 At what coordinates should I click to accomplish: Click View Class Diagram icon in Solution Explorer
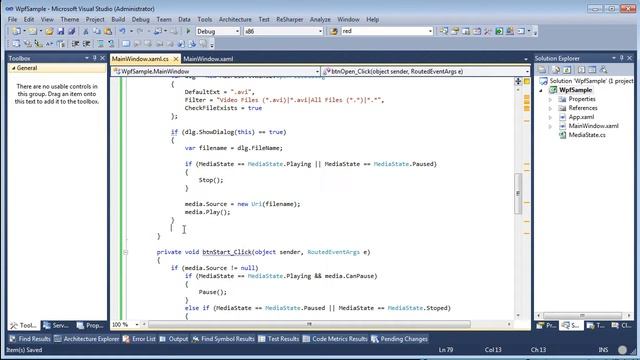coord(603,70)
